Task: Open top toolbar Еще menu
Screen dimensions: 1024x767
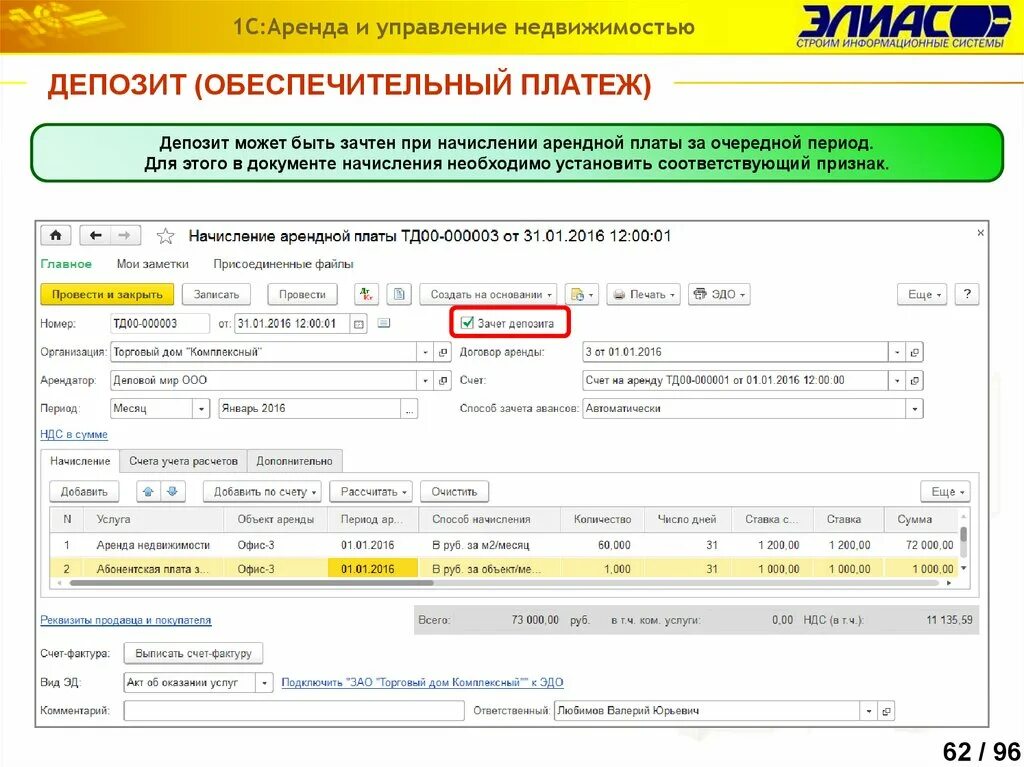Action: click(x=922, y=295)
